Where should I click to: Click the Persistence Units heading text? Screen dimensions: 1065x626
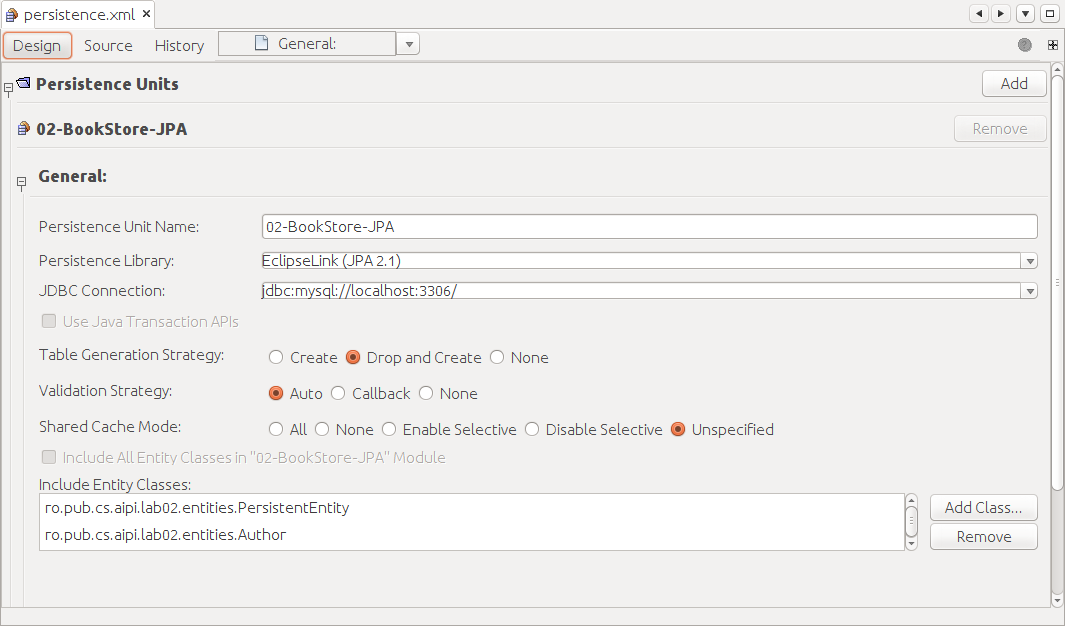(107, 84)
